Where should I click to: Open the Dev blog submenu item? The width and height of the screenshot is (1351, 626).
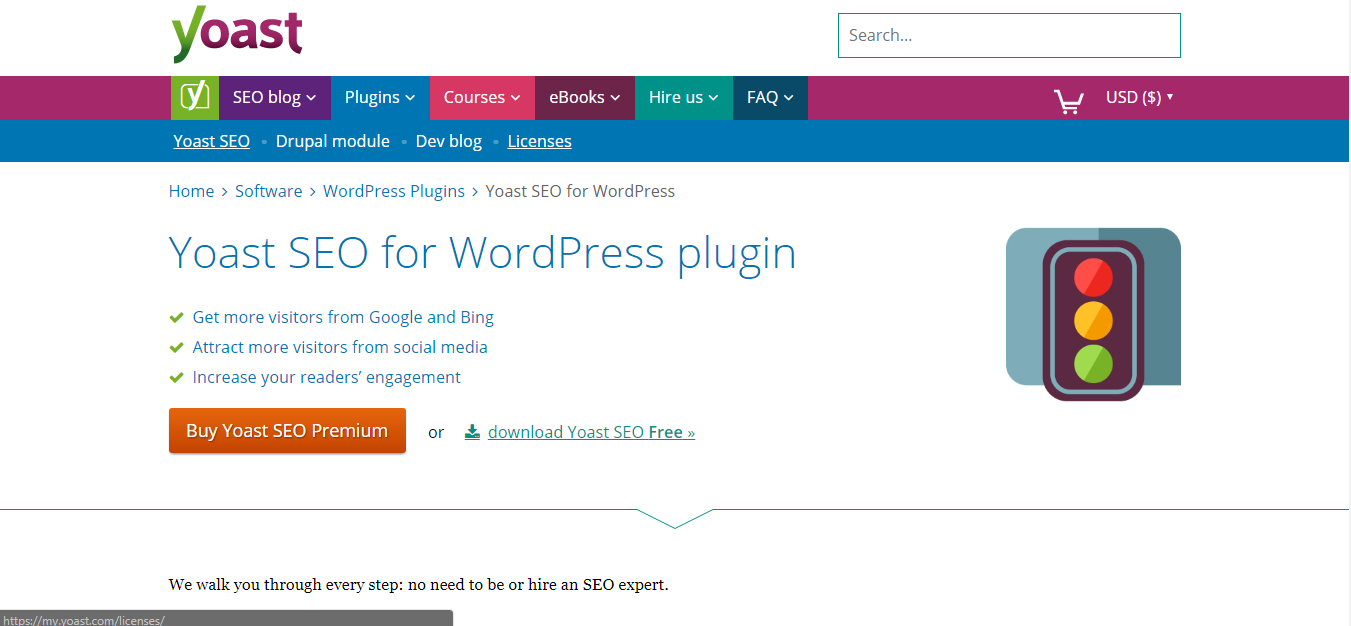click(x=449, y=141)
